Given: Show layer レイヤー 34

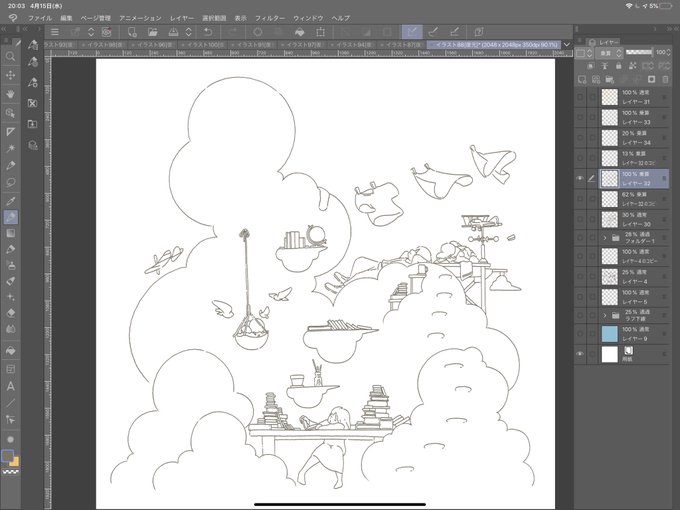Looking at the screenshot, I should [580, 138].
